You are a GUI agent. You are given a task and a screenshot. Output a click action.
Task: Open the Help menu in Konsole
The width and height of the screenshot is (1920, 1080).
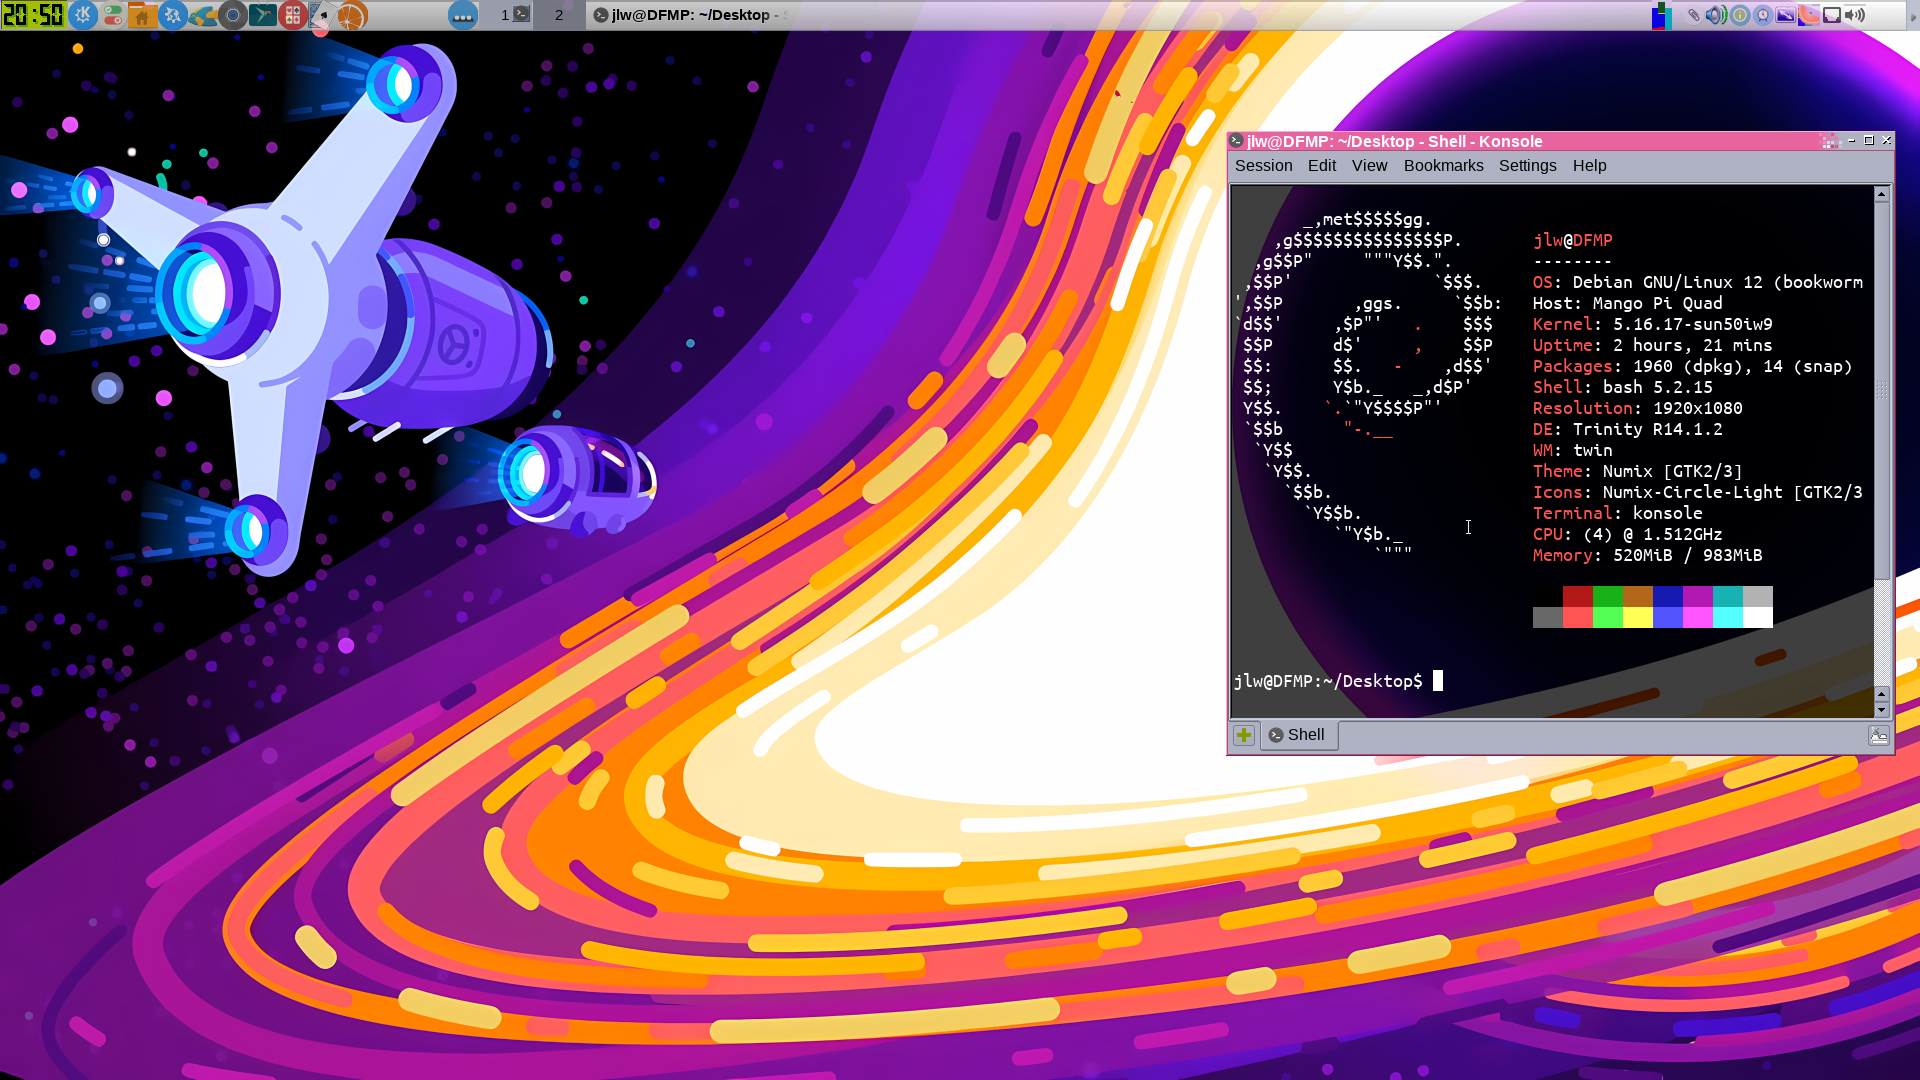click(x=1589, y=166)
